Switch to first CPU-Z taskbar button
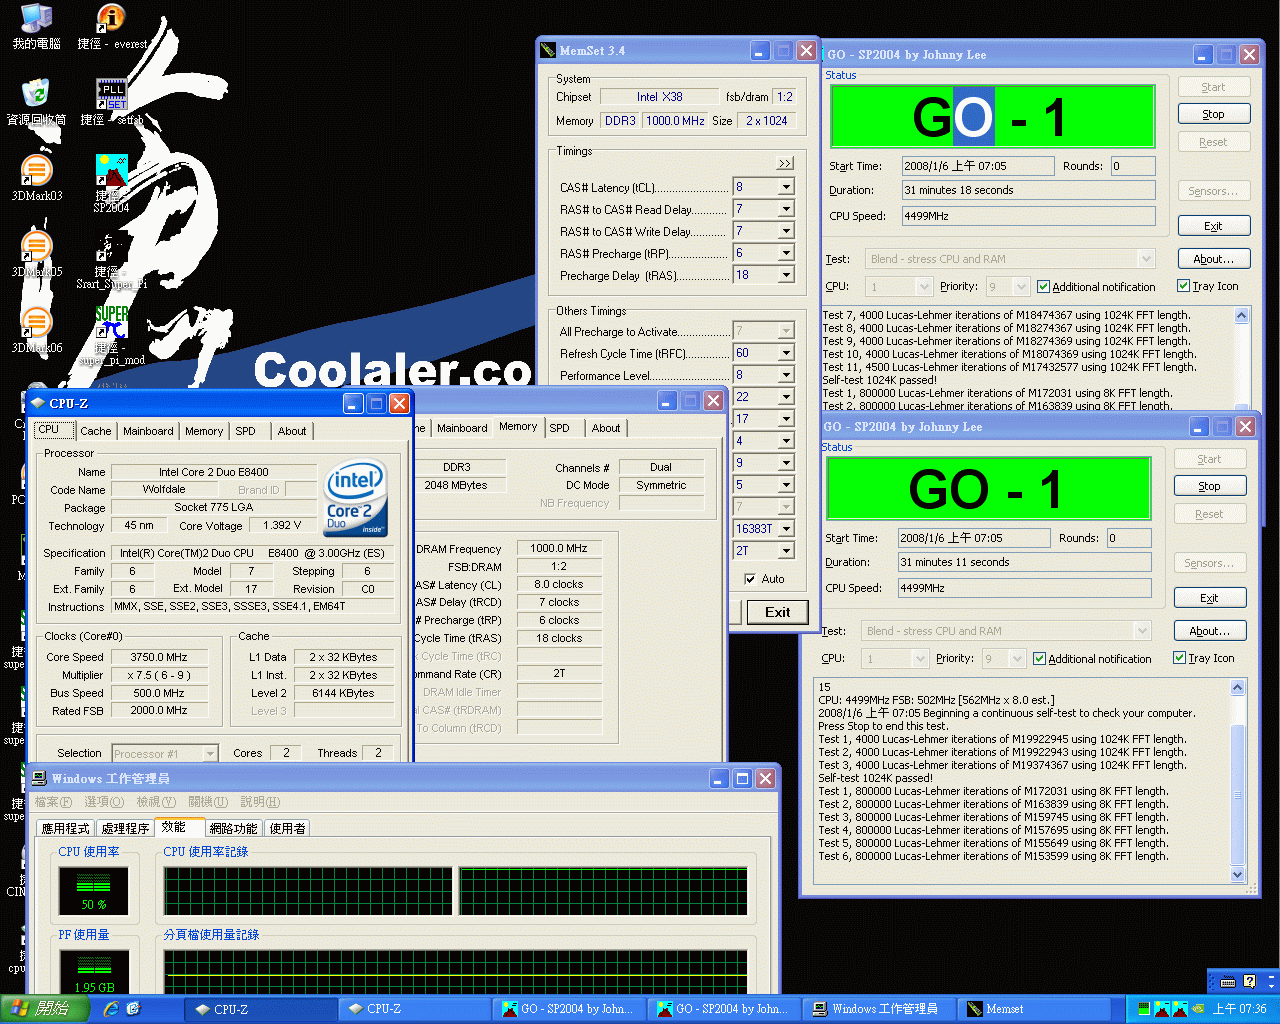 pos(263,1009)
